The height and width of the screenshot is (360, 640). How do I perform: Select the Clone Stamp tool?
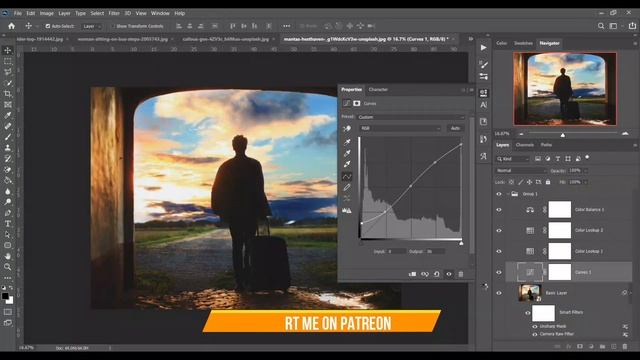8,148
